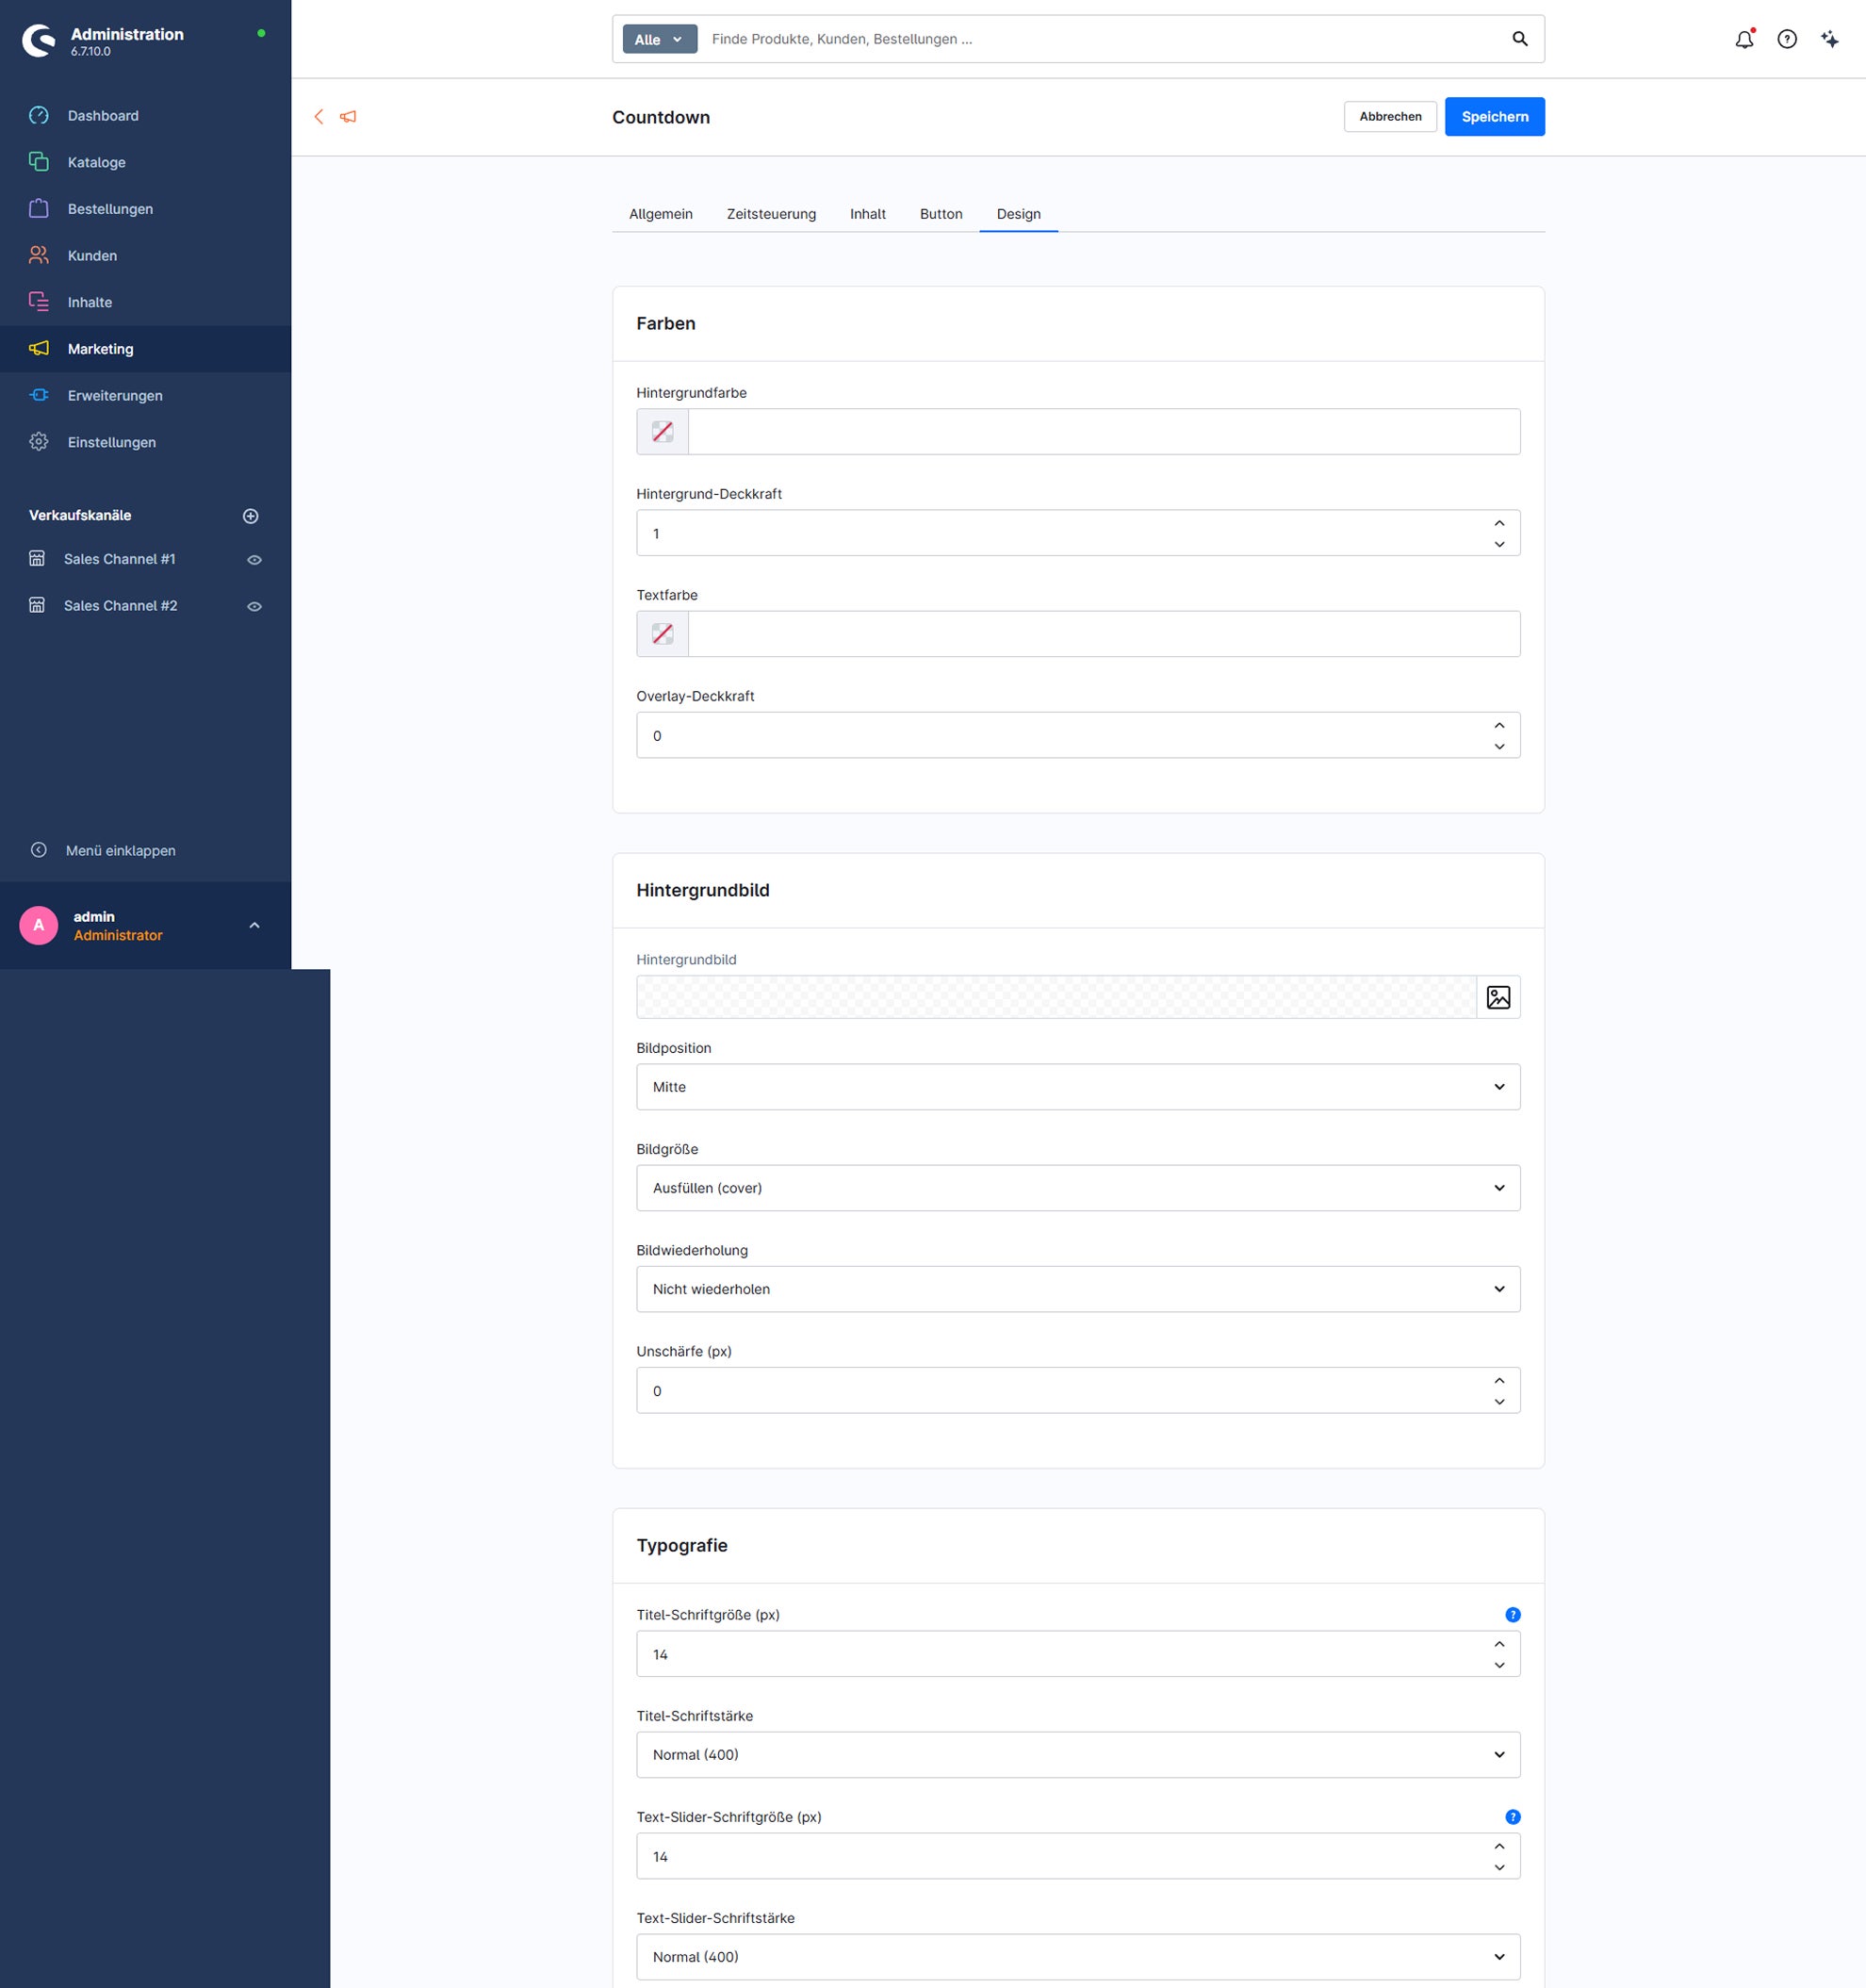The height and width of the screenshot is (1988, 1866).
Task: Open the Erweiterungen plug icon
Action: [x=38, y=395]
